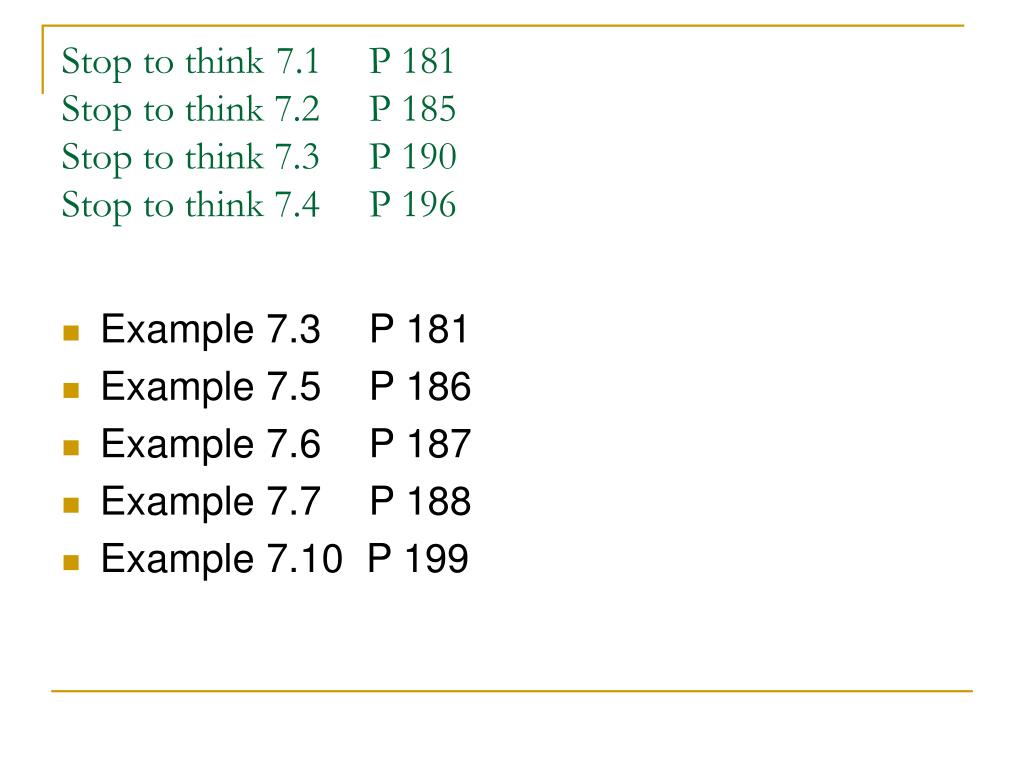Viewport: 1024px width, 768px height.
Task: Click page reference P 199
Action: 418,558
